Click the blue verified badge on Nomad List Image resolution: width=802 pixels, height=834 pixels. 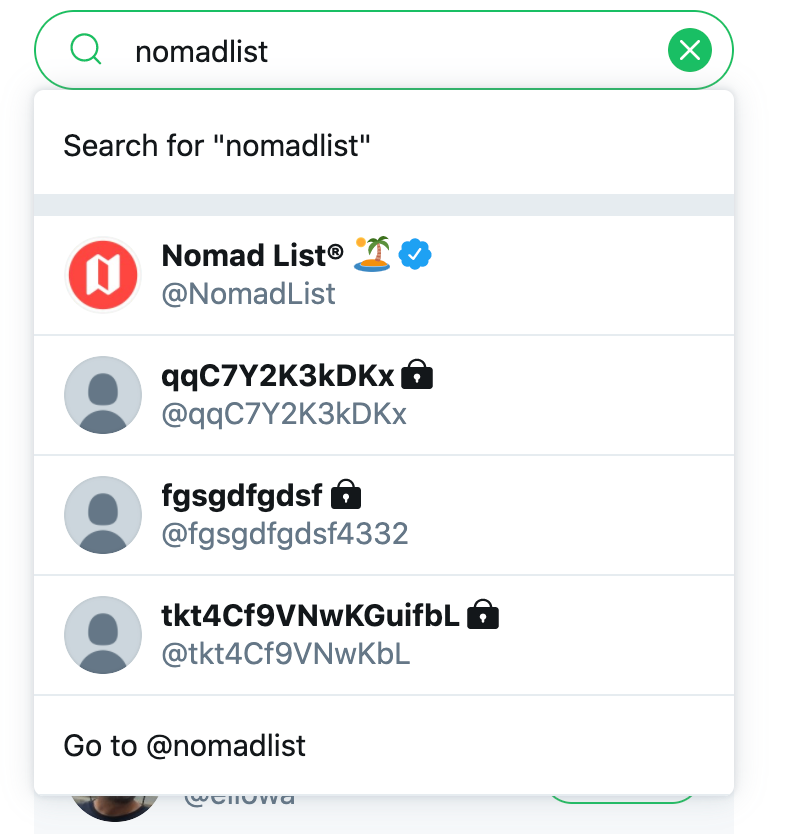pos(415,255)
